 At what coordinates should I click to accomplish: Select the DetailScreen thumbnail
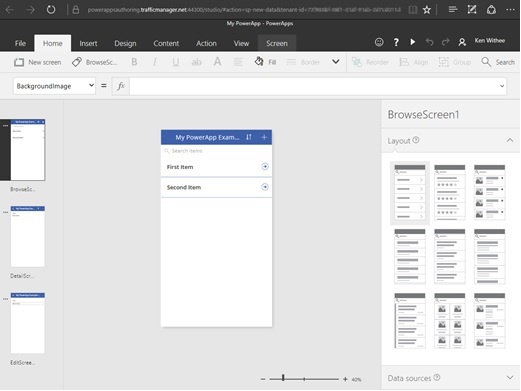[x=28, y=236]
